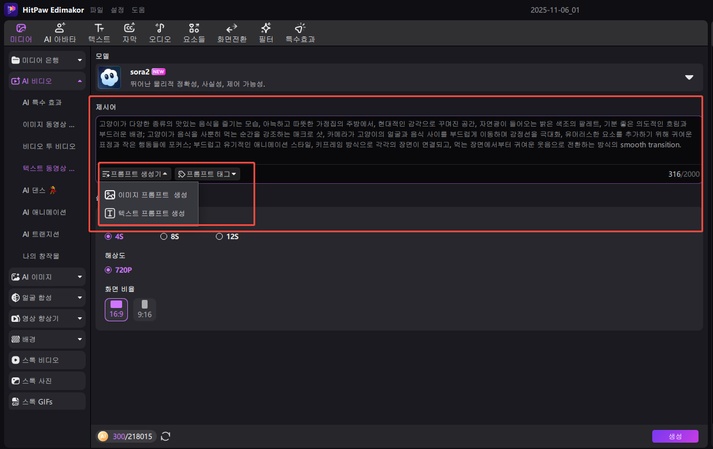Choose the 16:9 aspect ratio

coord(116,309)
